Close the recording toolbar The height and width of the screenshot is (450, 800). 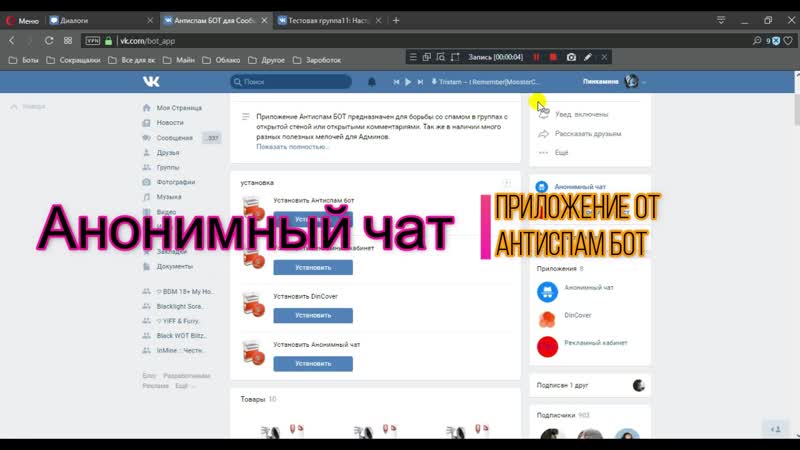[604, 57]
